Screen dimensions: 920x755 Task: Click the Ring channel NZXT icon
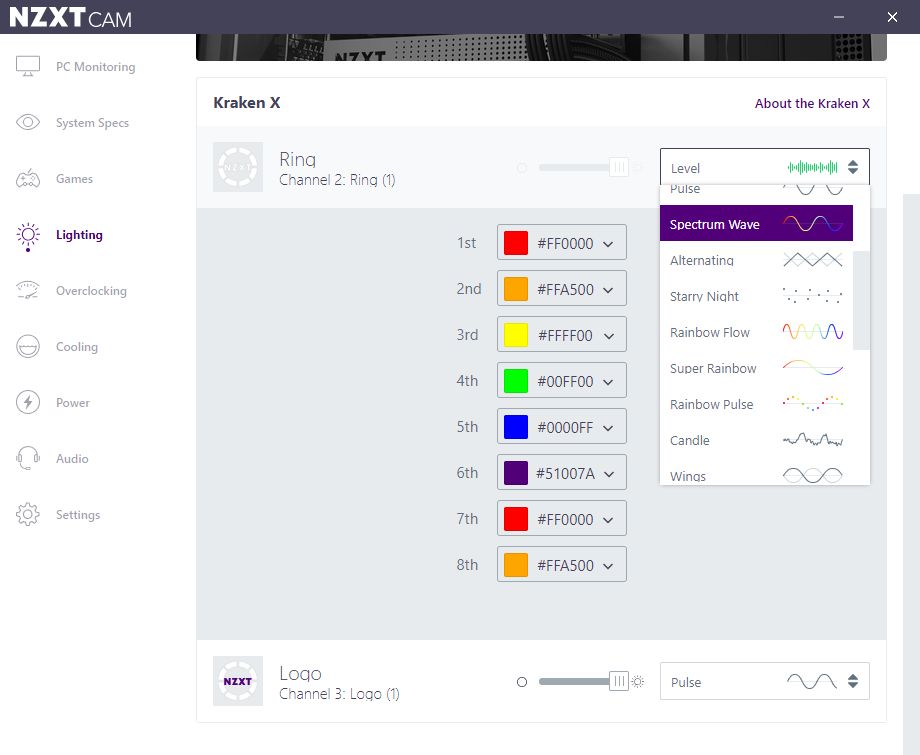pos(238,167)
